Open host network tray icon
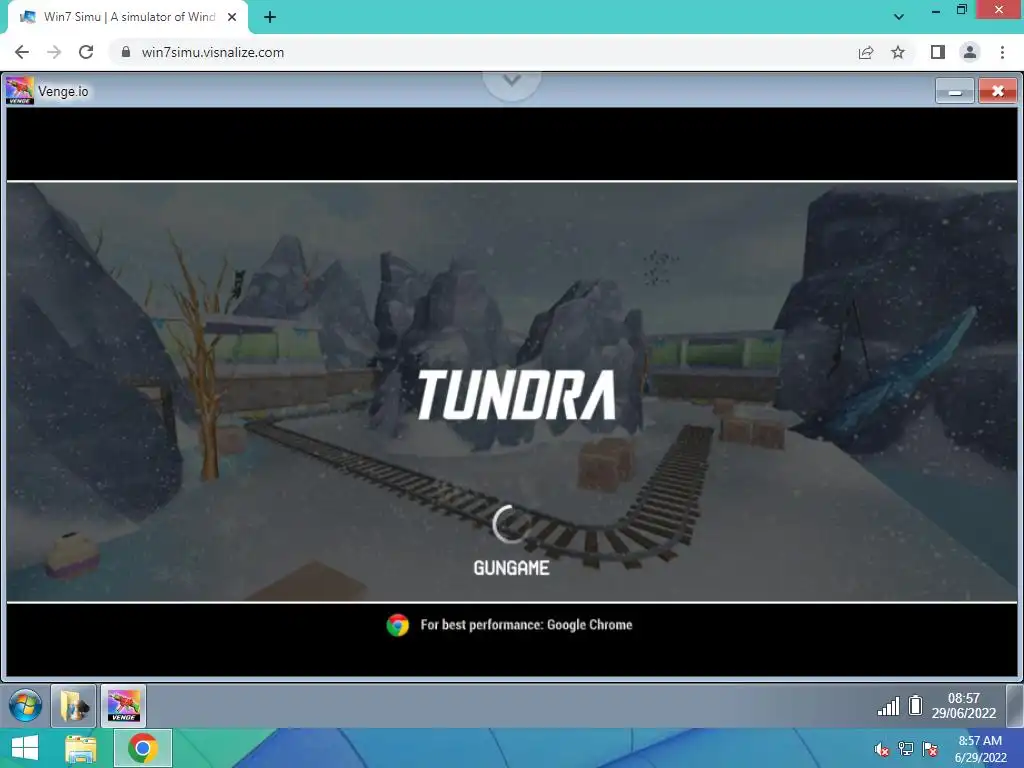Image resolution: width=1024 pixels, height=768 pixels. coord(906,749)
